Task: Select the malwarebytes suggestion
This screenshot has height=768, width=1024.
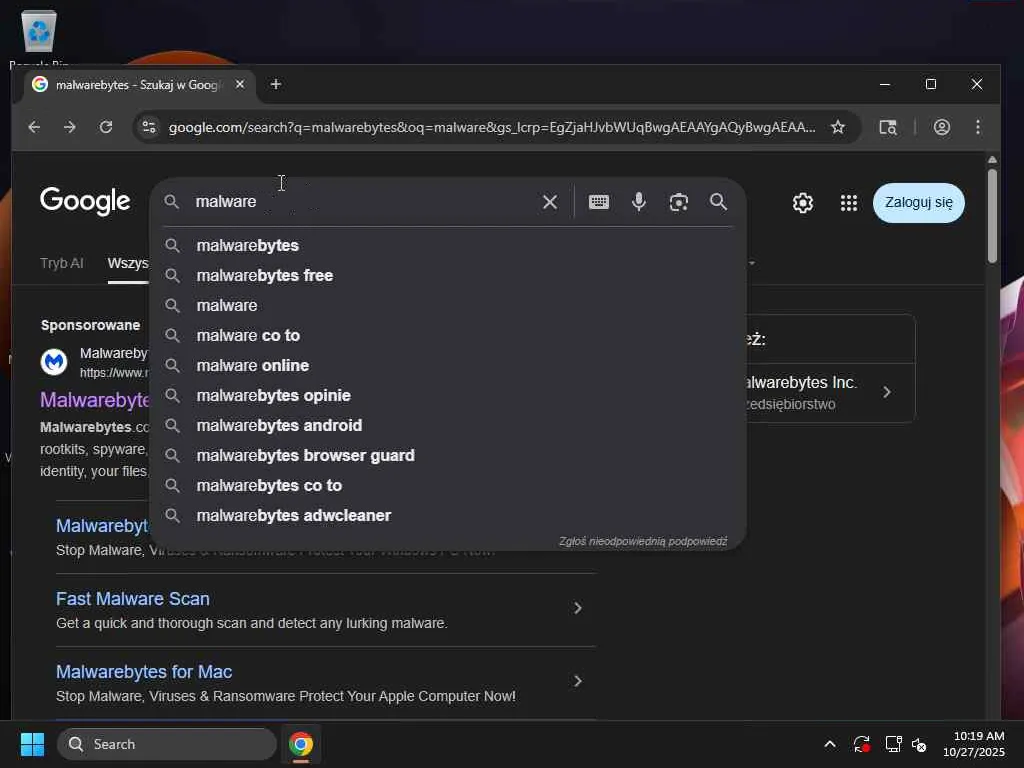Action: (x=448, y=246)
